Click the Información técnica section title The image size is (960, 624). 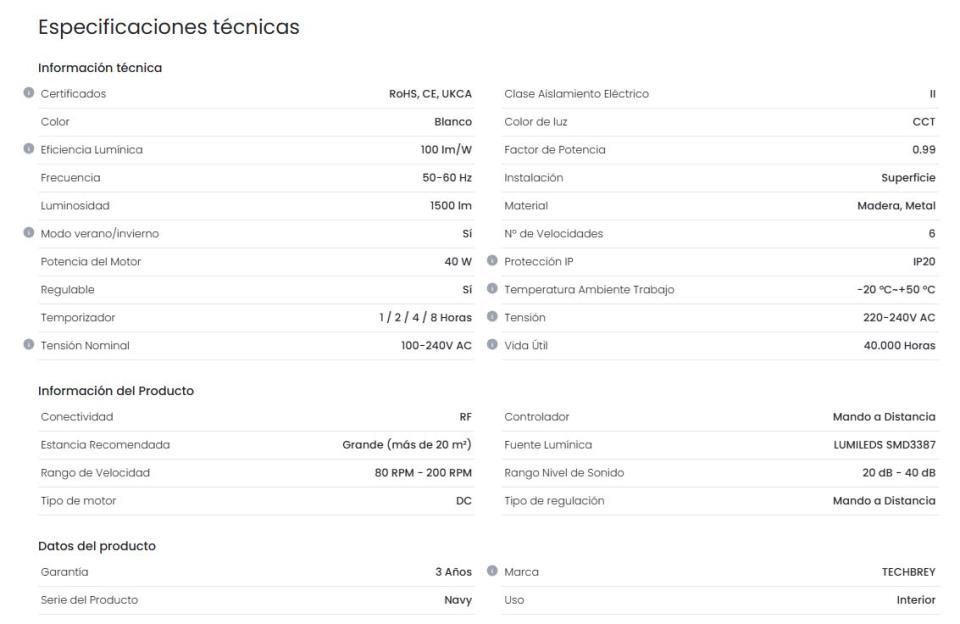pyautogui.click(x=100, y=67)
